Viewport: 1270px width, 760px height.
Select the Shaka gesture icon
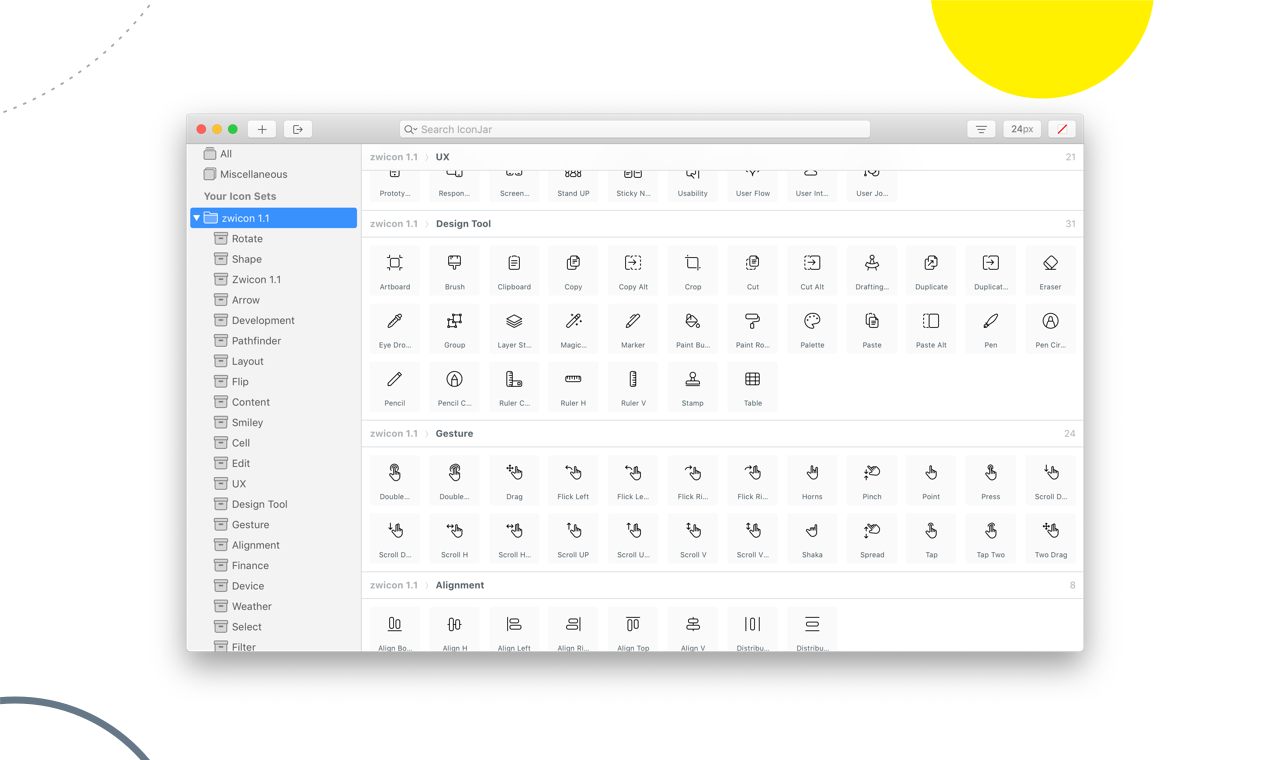click(x=812, y=537)
